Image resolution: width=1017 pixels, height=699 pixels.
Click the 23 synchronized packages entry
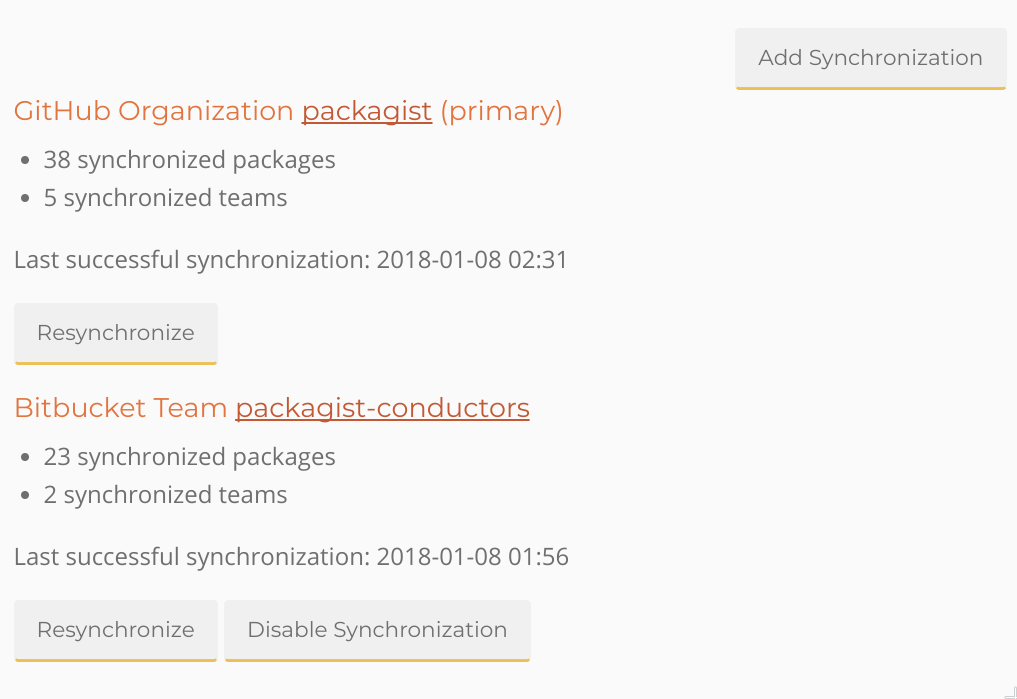(189, 457)
